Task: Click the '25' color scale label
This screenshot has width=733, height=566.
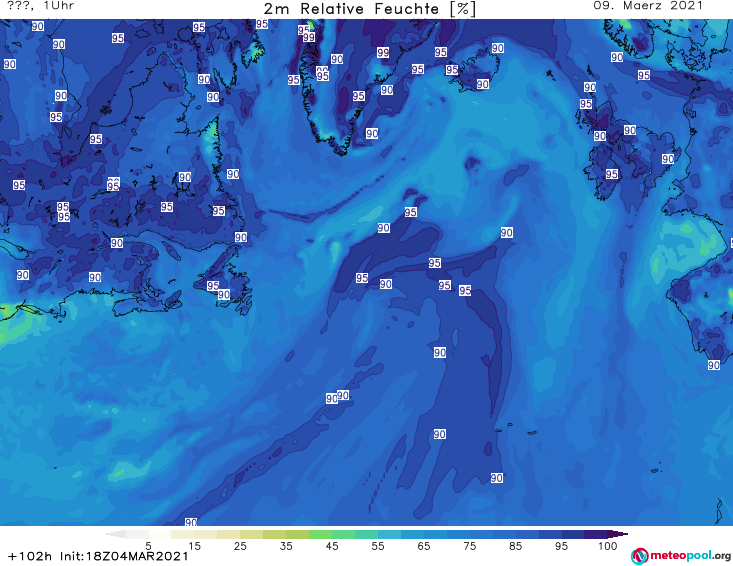Action: click(x=240, y=546)
